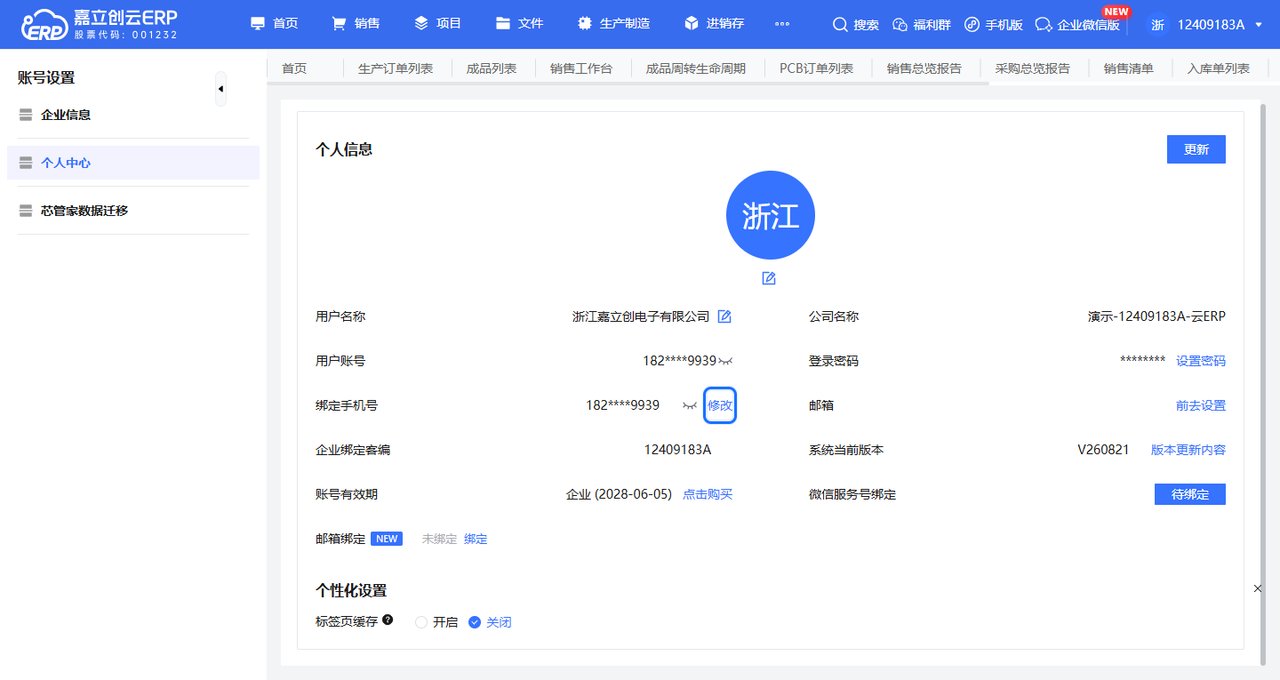1280x680 pixels.
Task: Click the 待绑定 button for 微信服务号
Action: pyautogui.click(x=1190, y=494)
